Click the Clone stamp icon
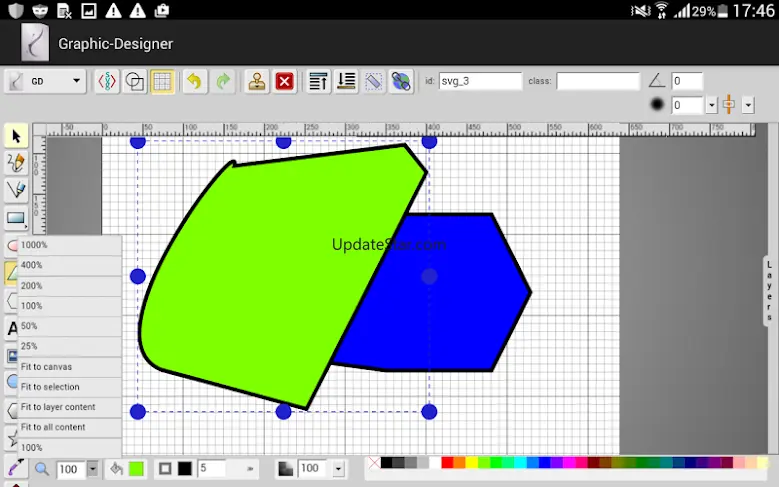This screenshot has height=487, width=779. pos(257,82)
